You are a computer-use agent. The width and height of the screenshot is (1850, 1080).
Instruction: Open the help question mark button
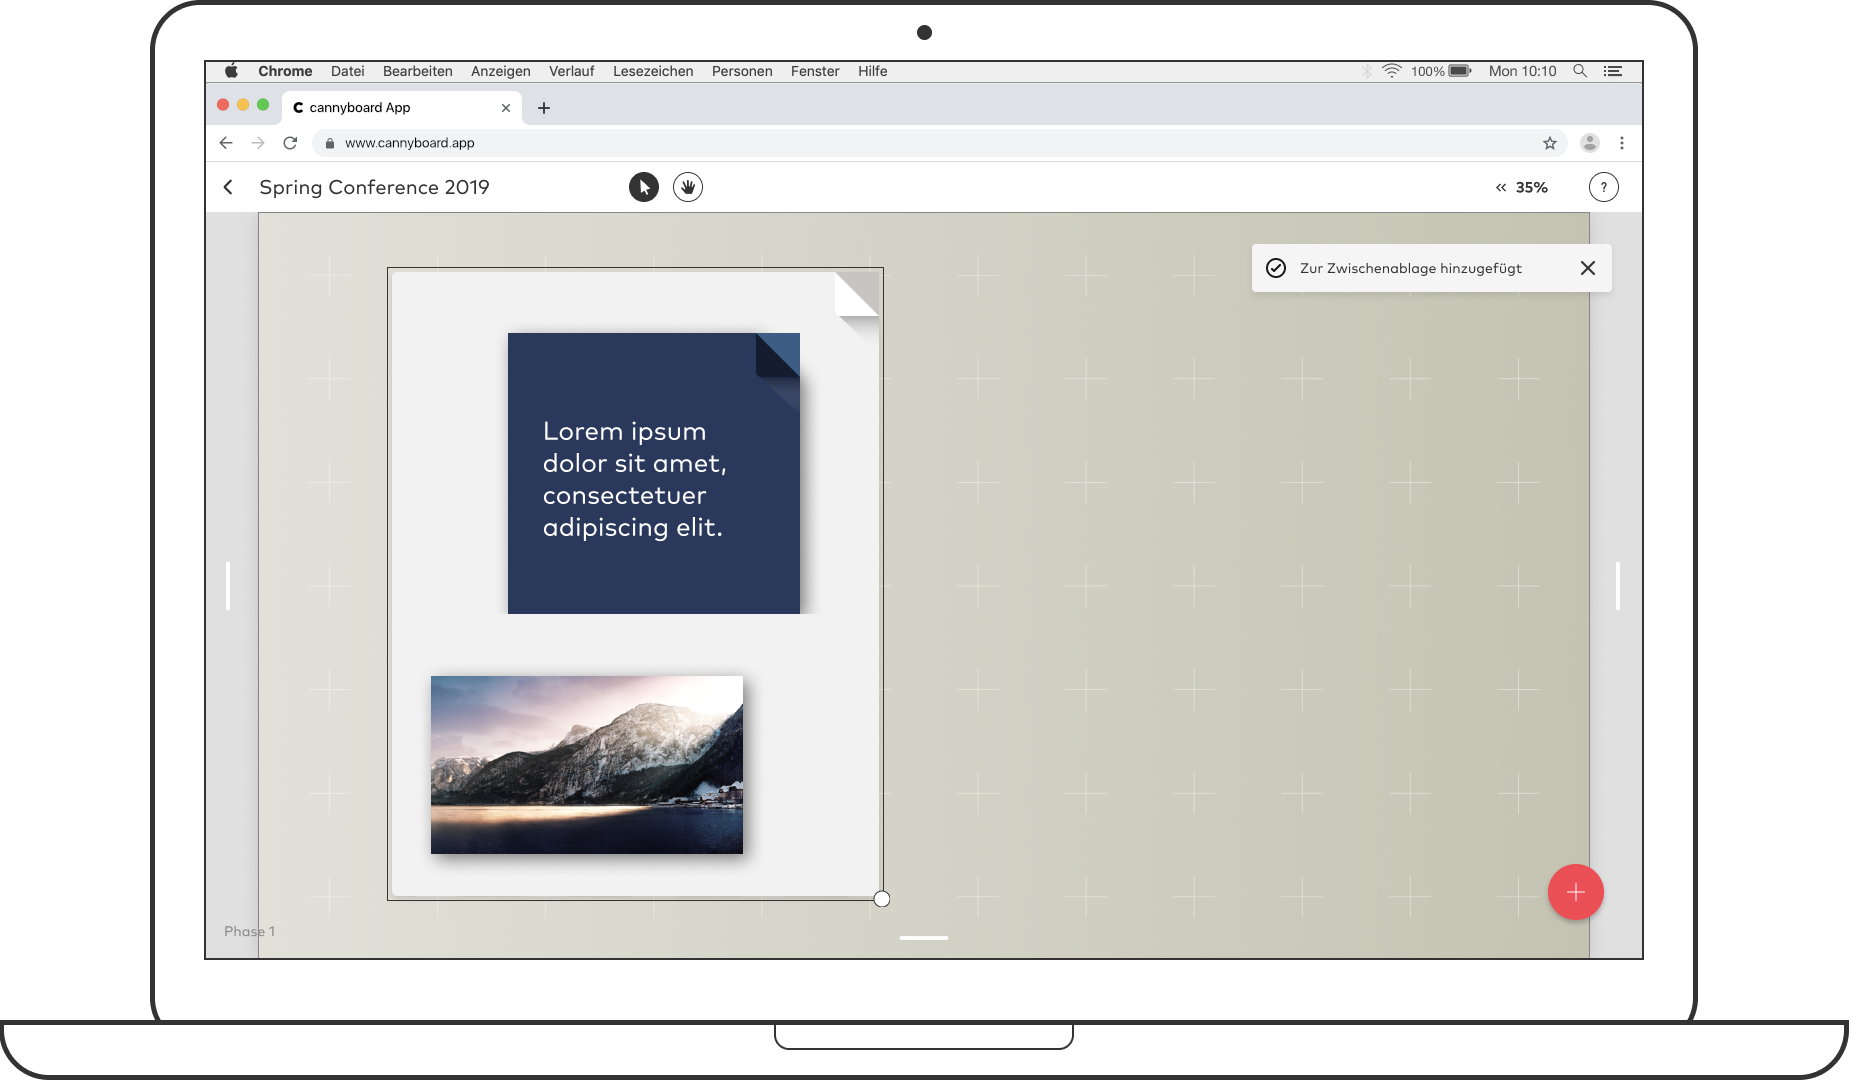pyautogui.click(x=1604, y=187)
